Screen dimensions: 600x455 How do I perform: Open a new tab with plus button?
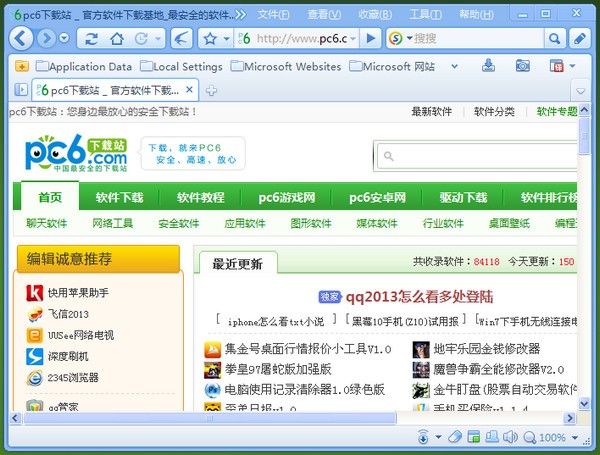212,90
